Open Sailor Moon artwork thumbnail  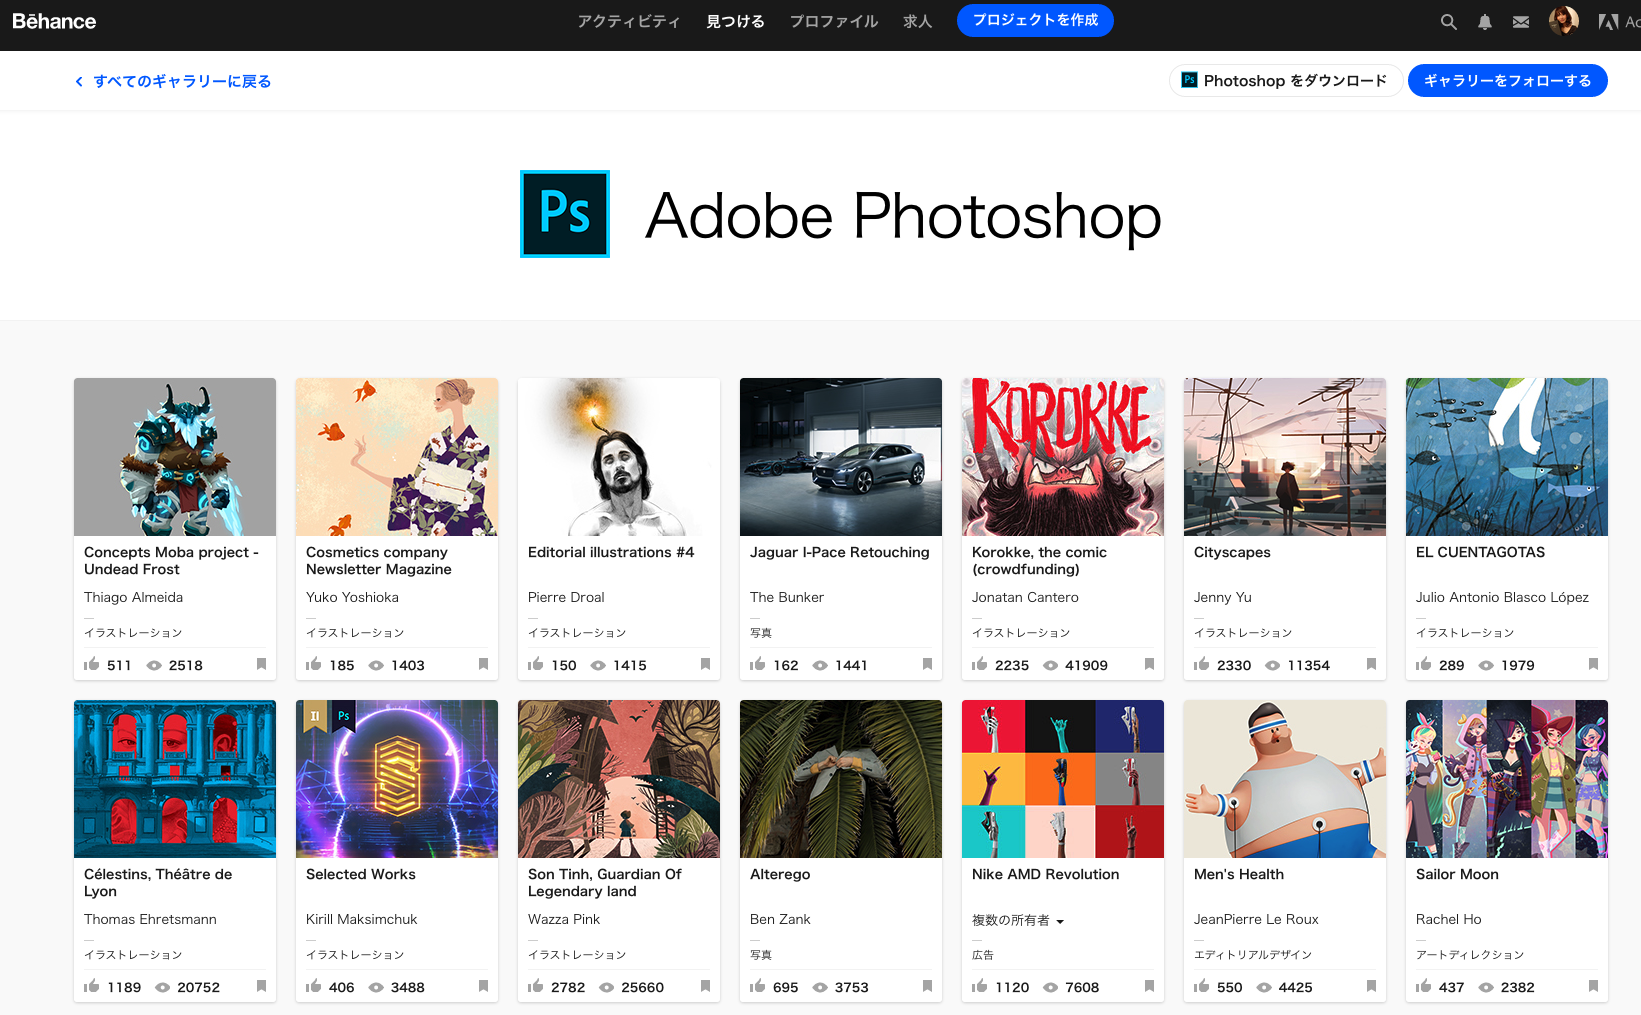(1507, 779)
